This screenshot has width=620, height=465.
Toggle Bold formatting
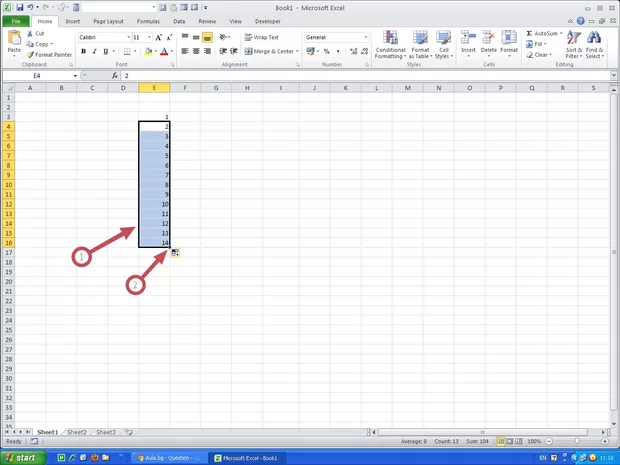(x=83, y=51)
